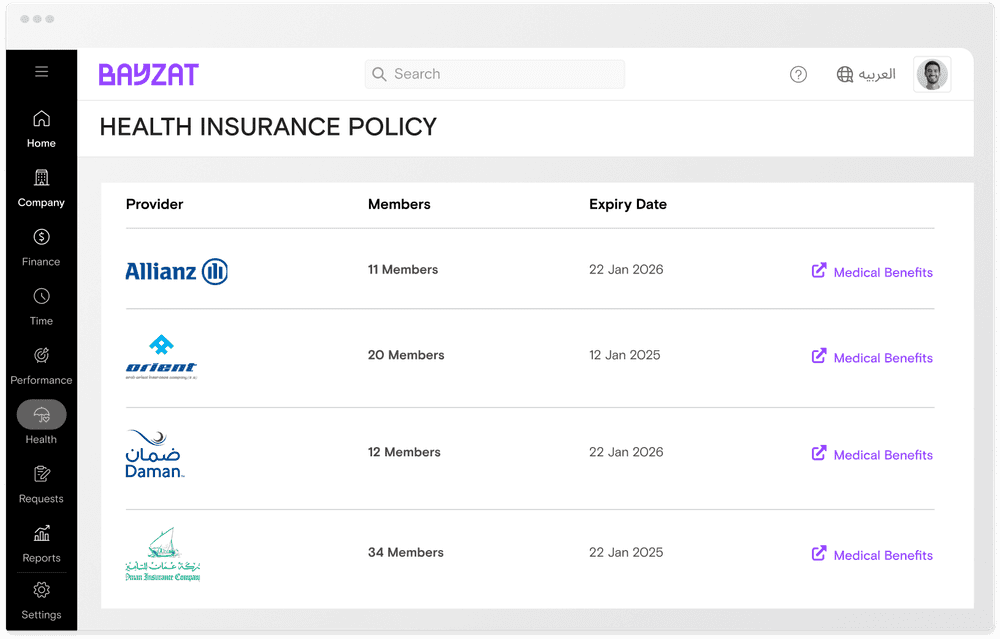Screen dimensions: 1000x639
Task: Open the Settings gear icon
Action: click(41, 591)
